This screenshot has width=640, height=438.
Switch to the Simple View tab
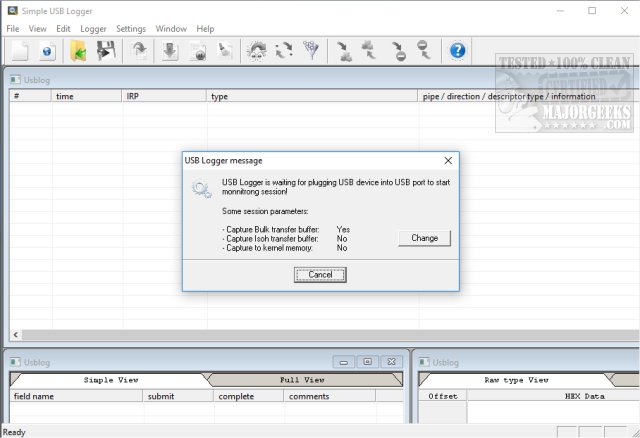point(111,380)
